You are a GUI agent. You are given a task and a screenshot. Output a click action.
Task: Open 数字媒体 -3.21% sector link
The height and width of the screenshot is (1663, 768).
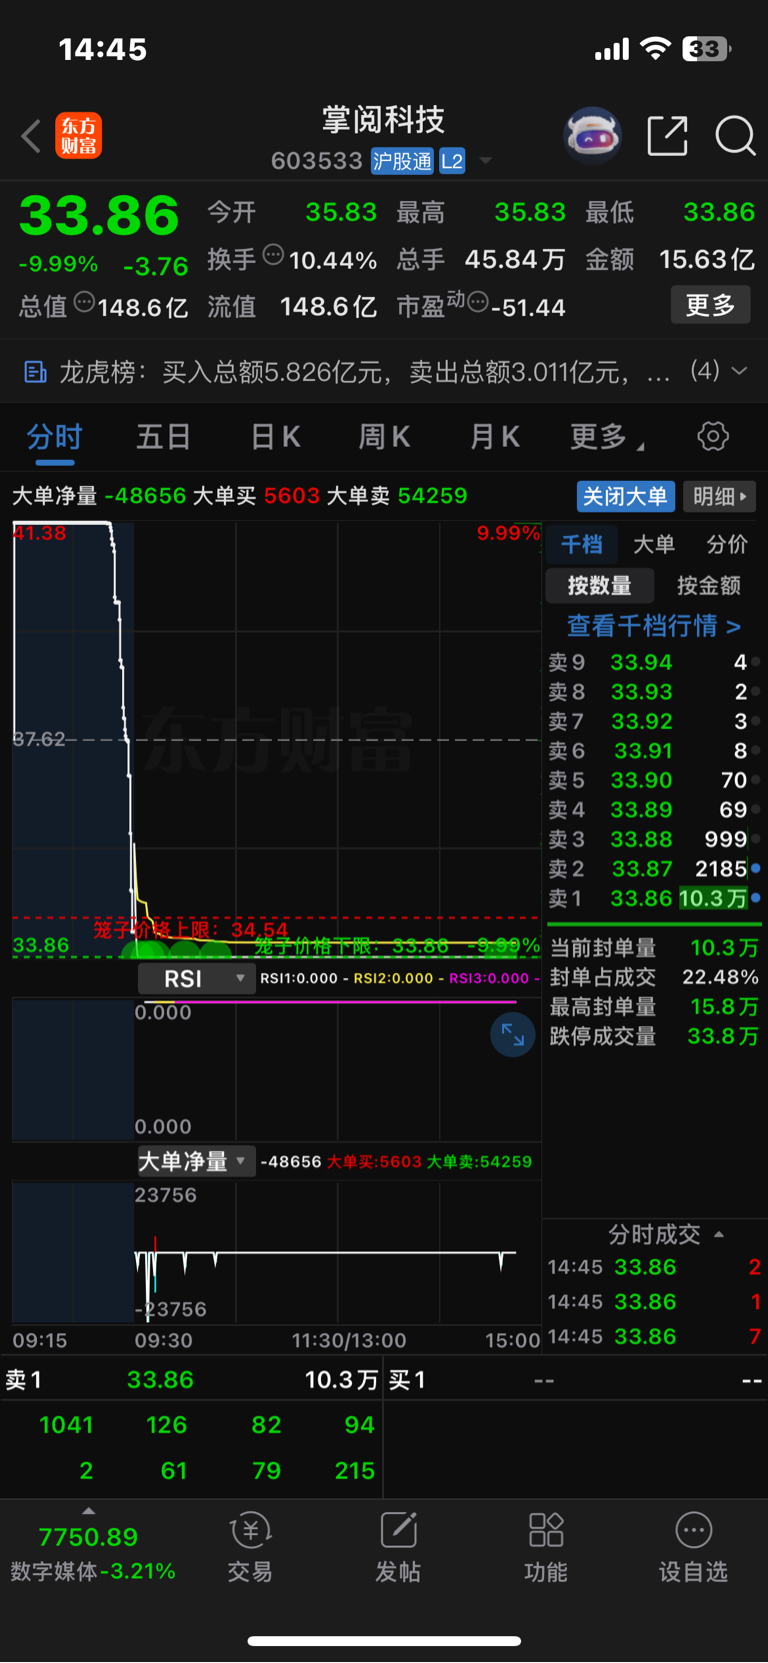click(93, 1571)
